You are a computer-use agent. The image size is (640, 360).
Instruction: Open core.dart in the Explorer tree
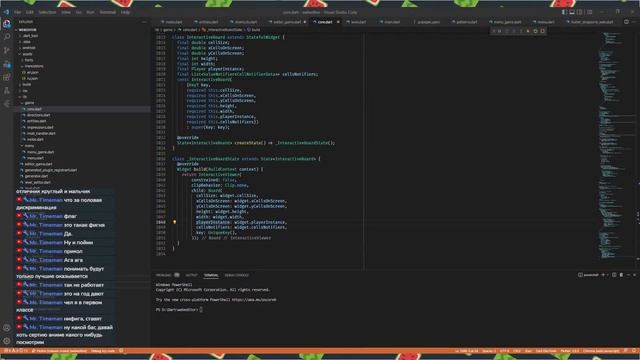[x=34, y=109]
